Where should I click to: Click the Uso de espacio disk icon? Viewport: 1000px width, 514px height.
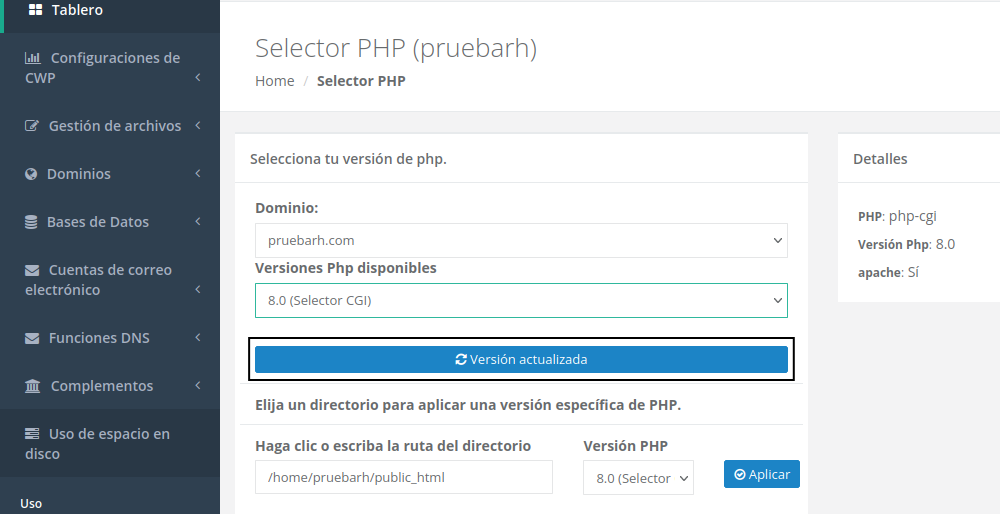coord(32,434)
